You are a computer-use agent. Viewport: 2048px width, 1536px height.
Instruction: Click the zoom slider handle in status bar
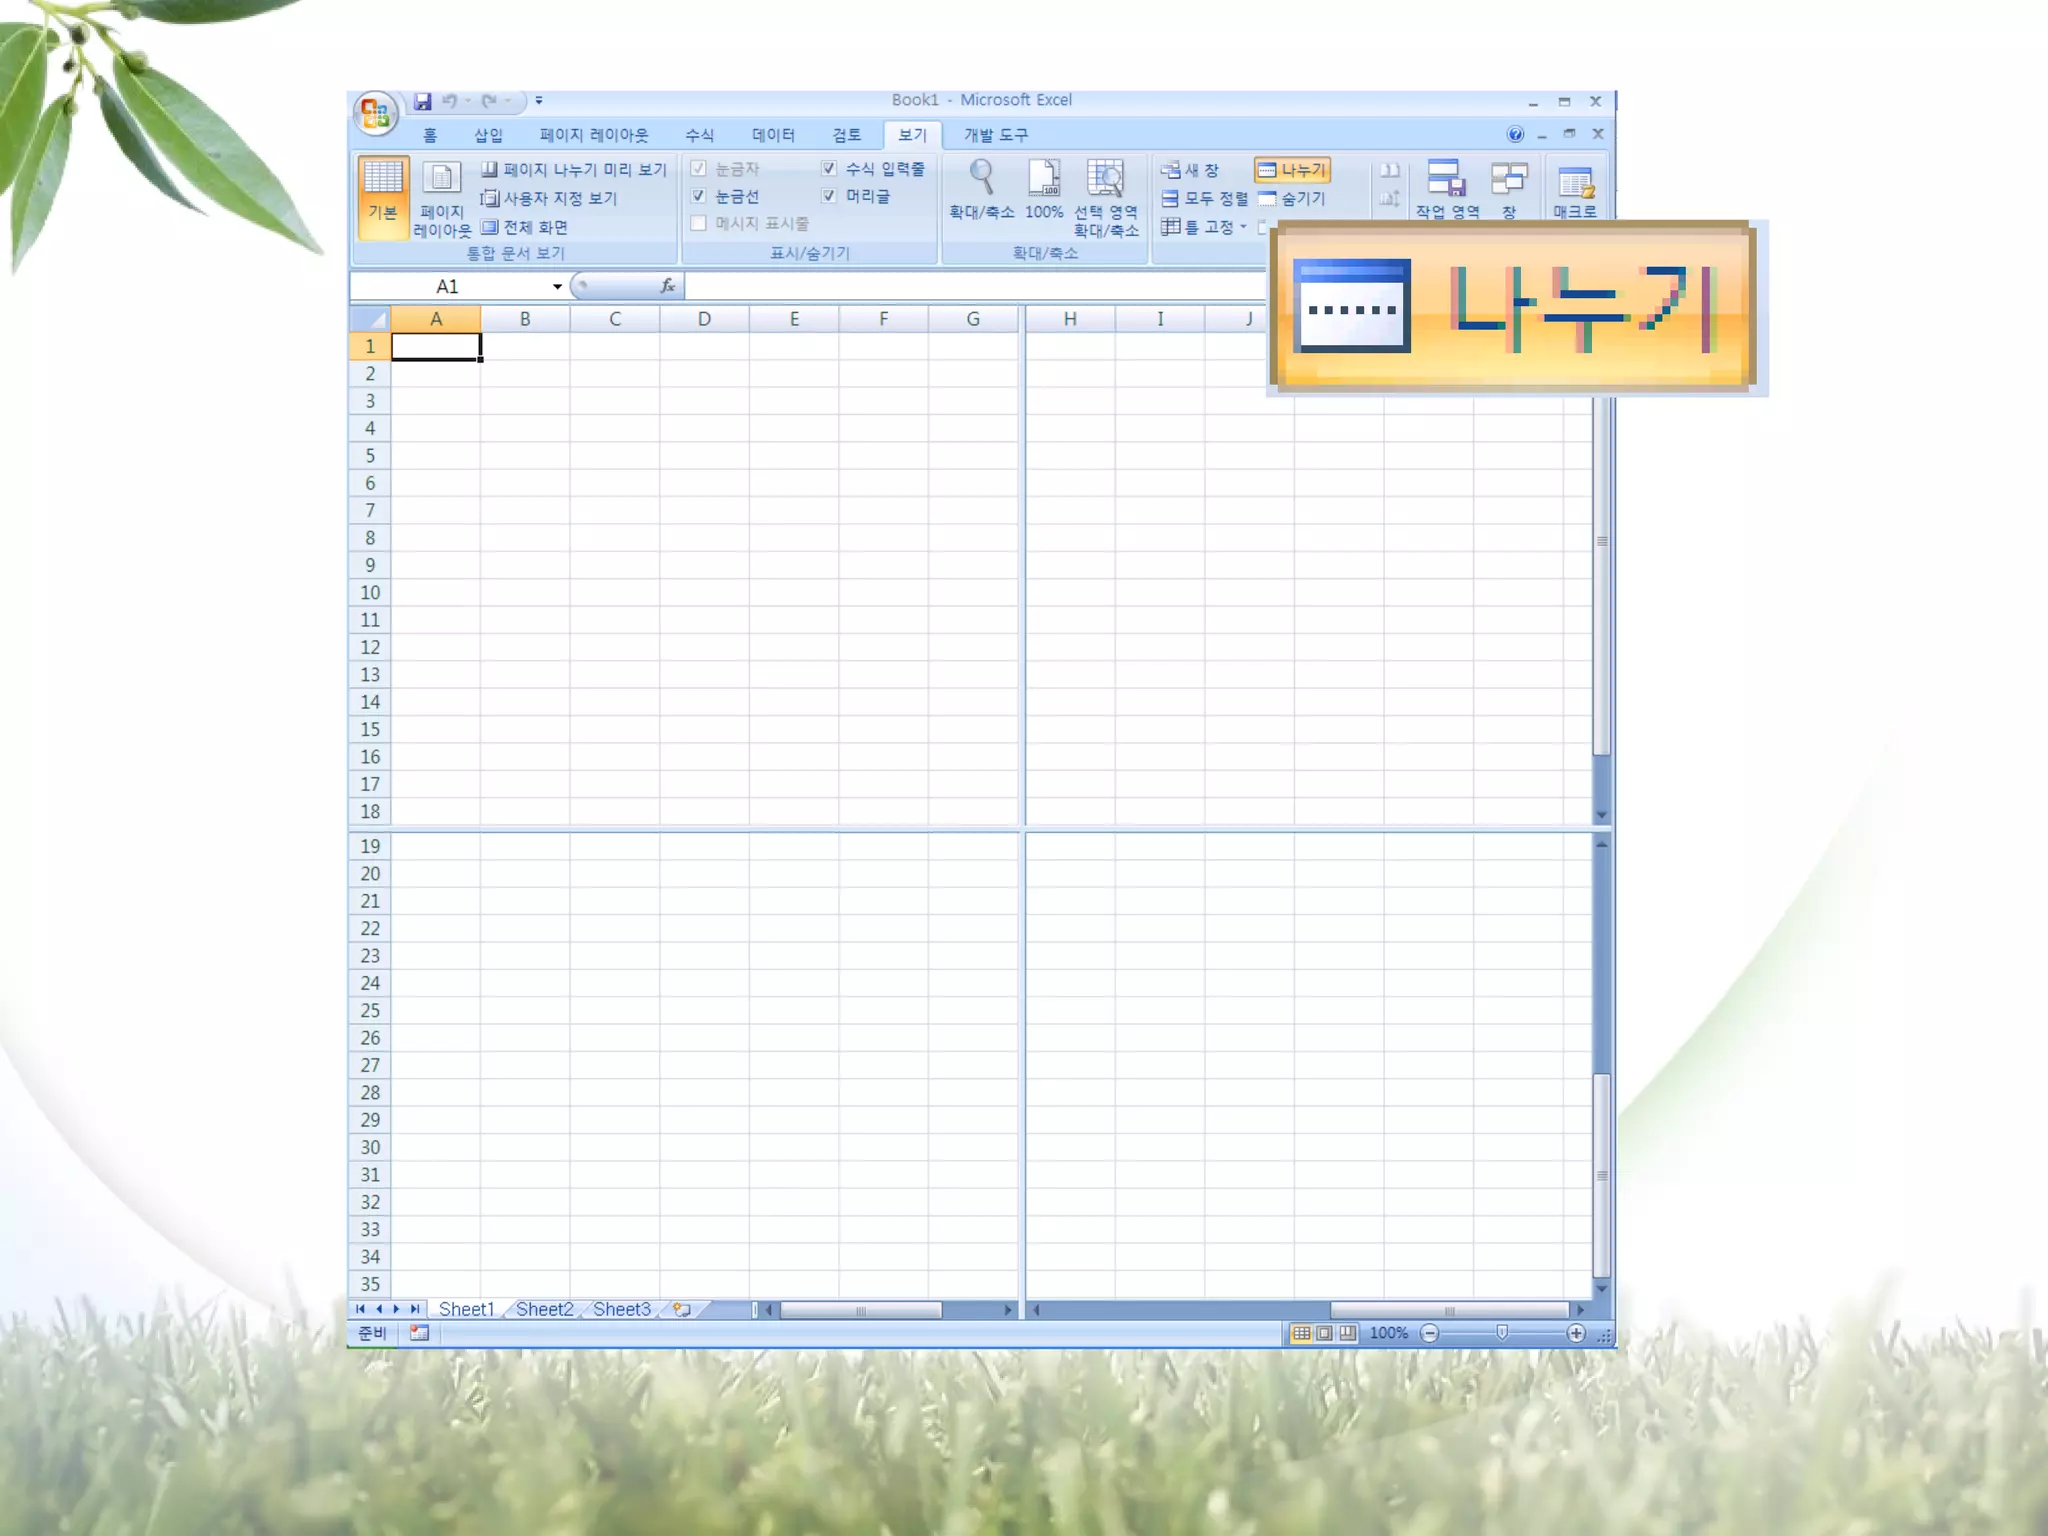point(1502,1333)
